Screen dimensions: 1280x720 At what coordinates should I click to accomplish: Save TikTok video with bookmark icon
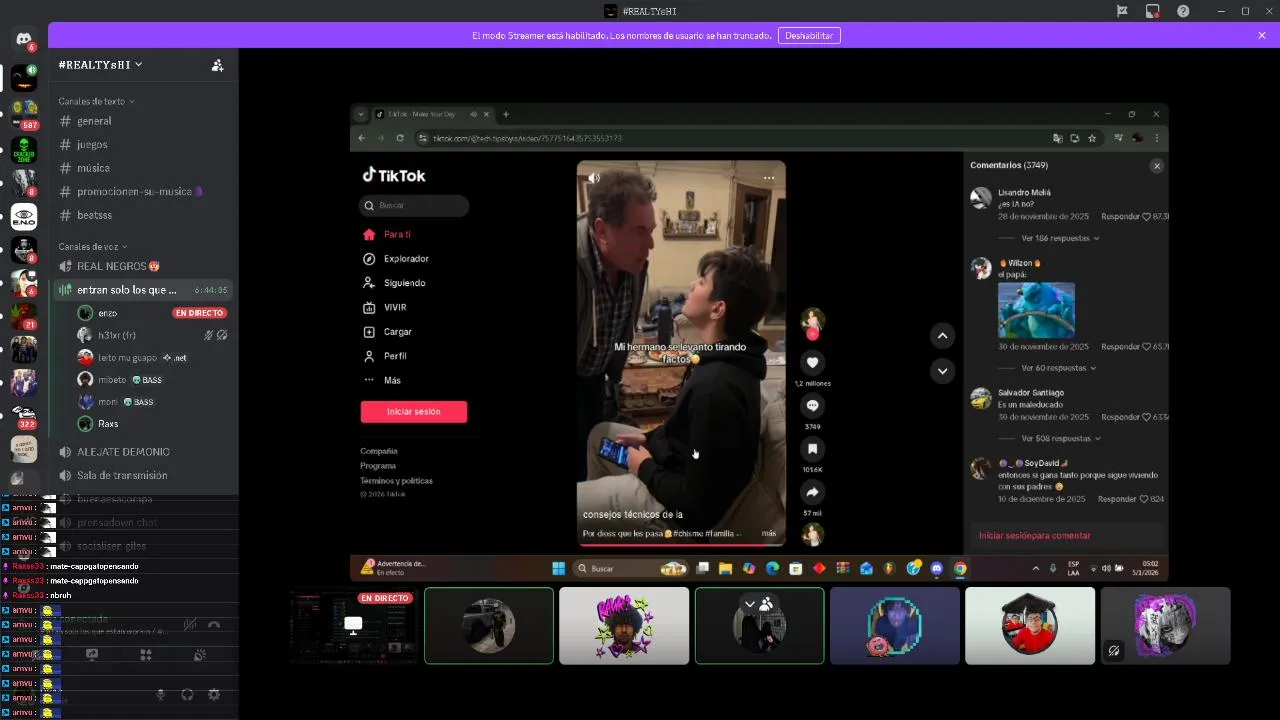click(x=813, y=449)
